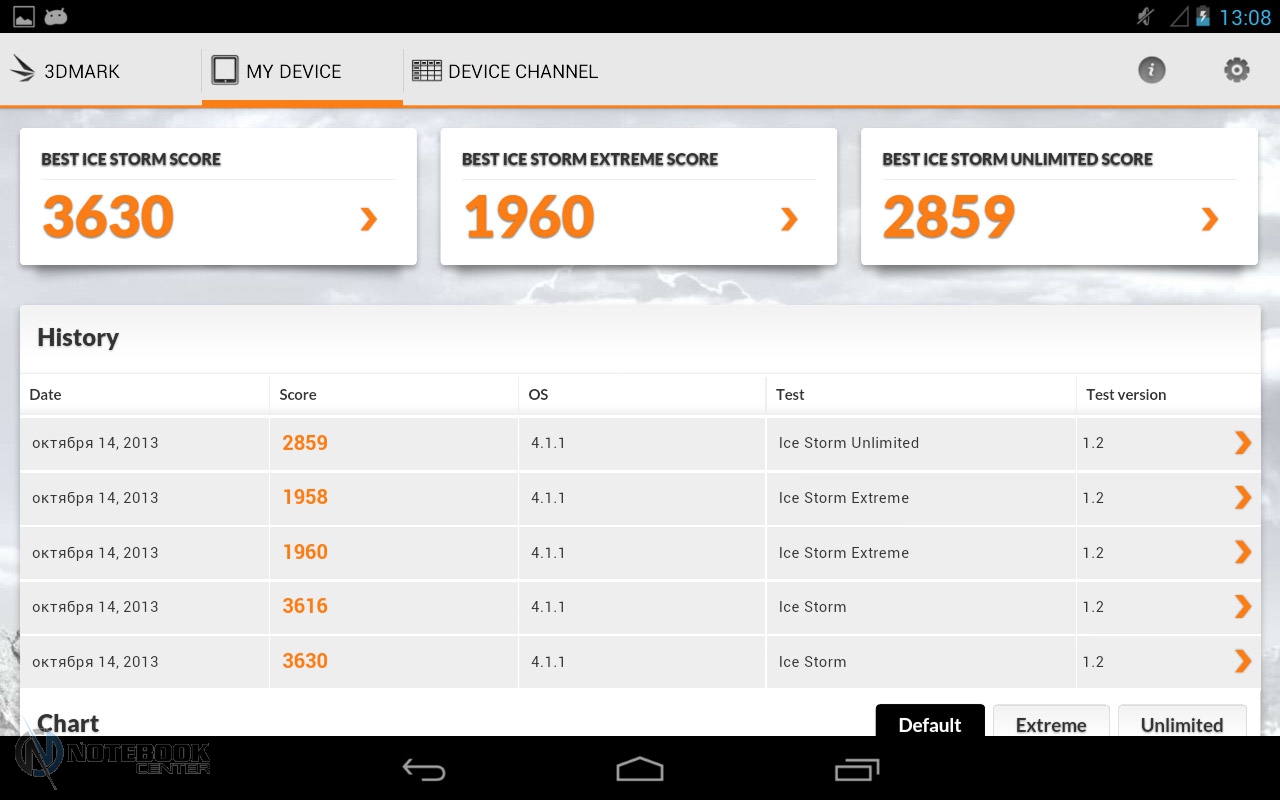The image size is (1280, 800).
Task: Open details arrow for the 2859 history row
Action: coord(1242,443)
